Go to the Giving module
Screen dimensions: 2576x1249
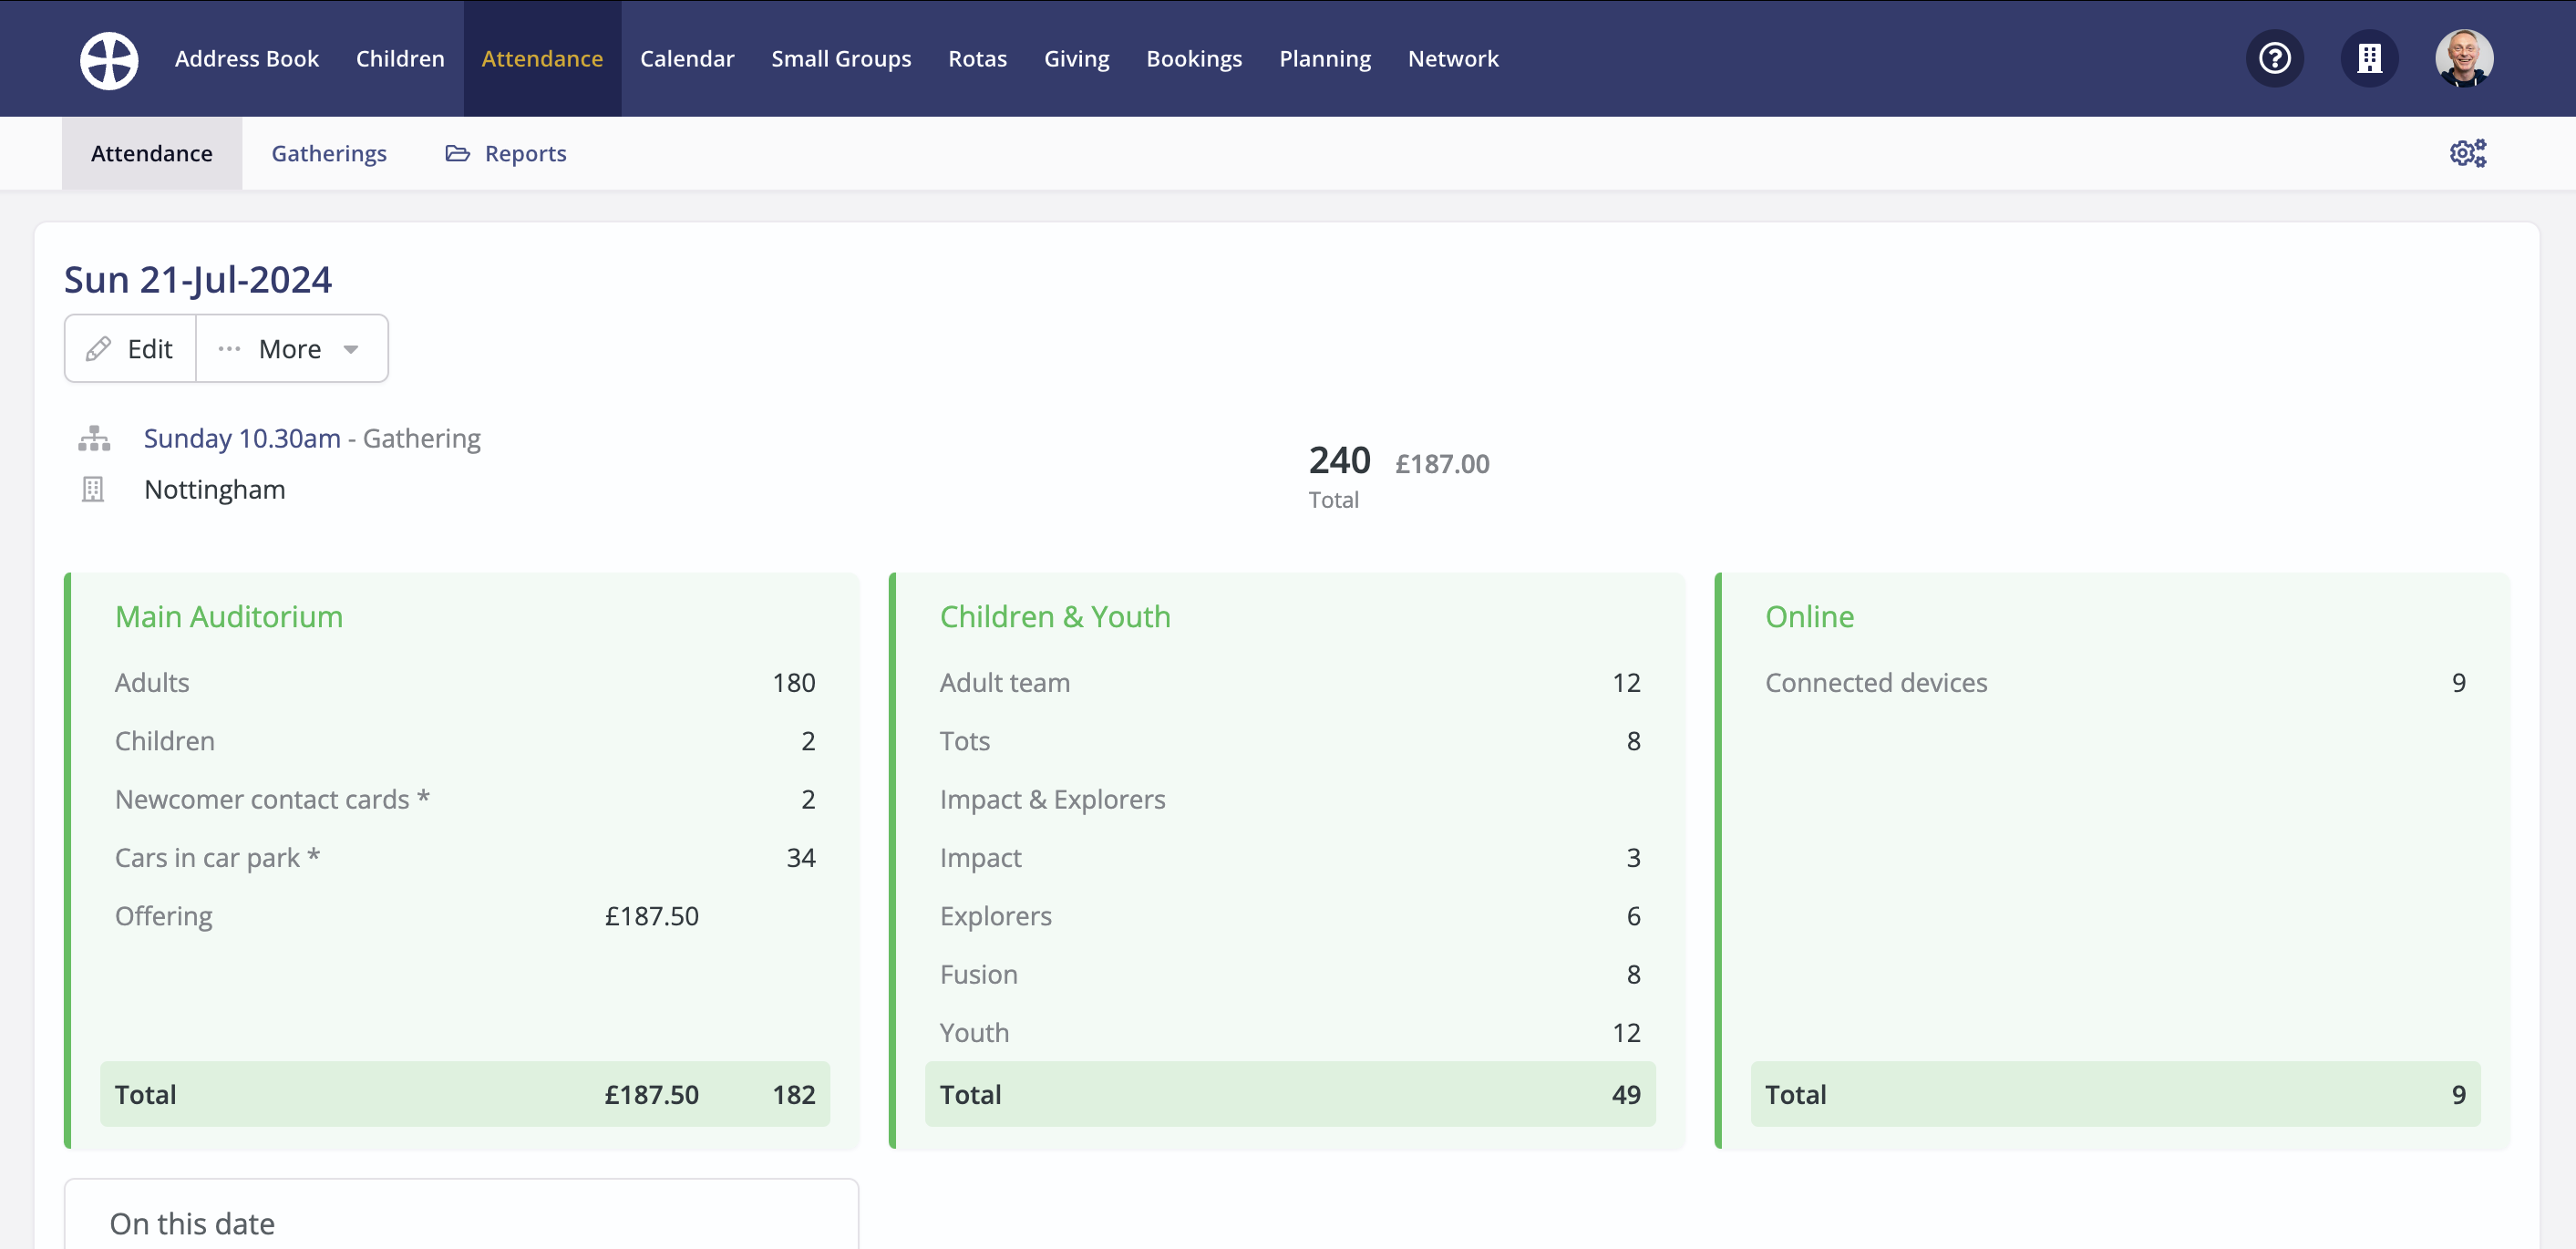click(1076, 59)
